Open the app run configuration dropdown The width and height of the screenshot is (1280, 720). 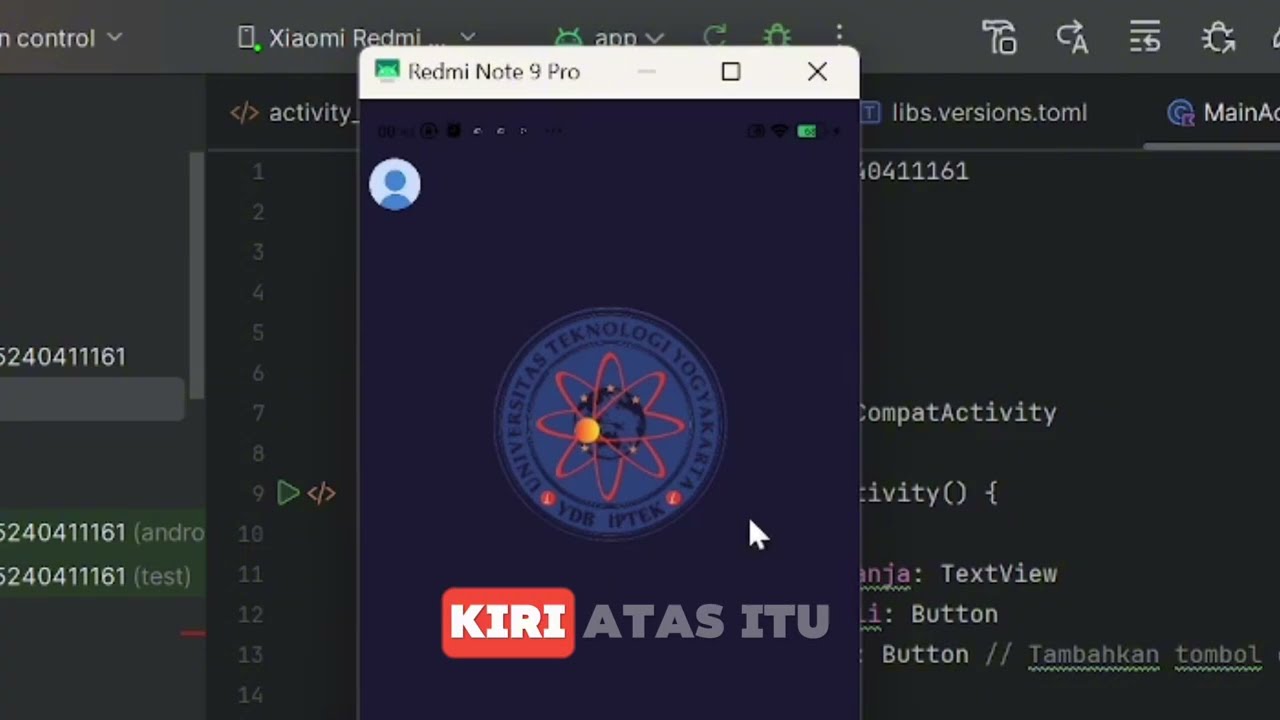tap(609, 38)
